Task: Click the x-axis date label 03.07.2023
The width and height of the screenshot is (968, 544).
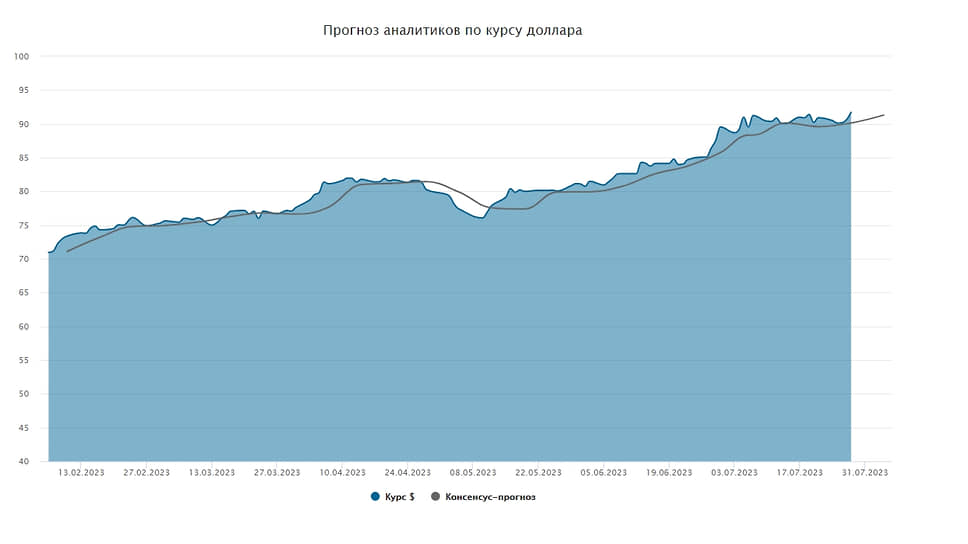Action: (734, 472)
